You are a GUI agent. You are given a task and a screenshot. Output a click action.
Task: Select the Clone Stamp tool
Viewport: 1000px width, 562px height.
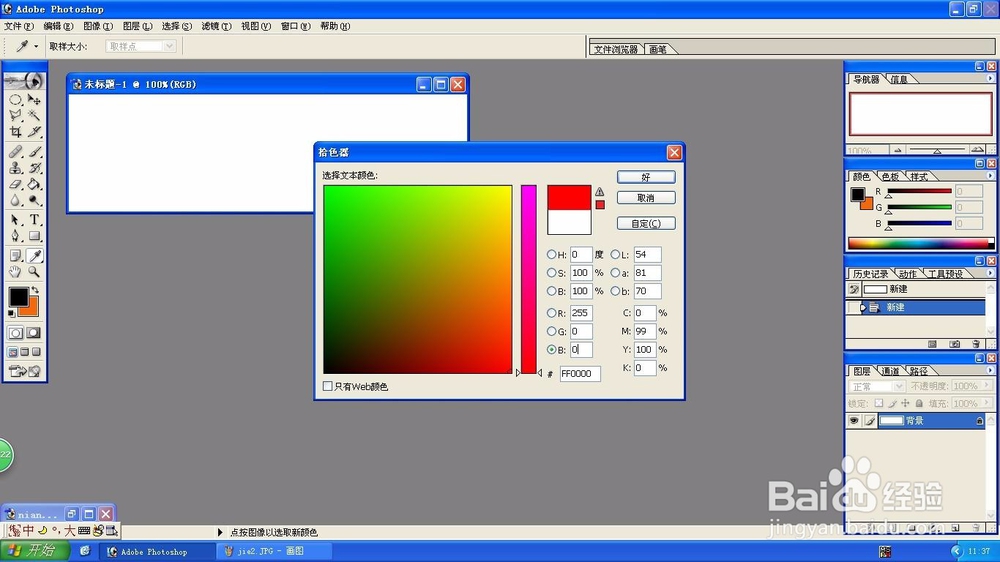coord(15,168)
